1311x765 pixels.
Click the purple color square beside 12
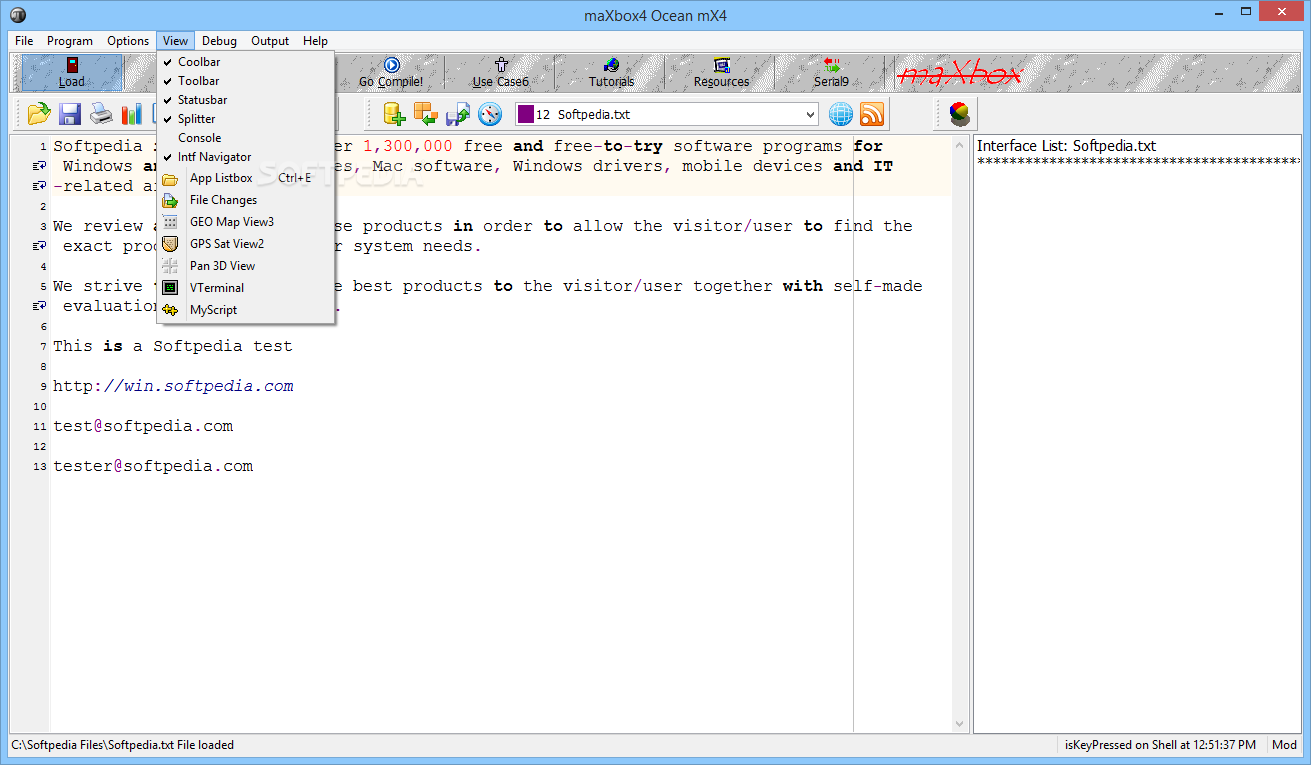tap(525, 114)
